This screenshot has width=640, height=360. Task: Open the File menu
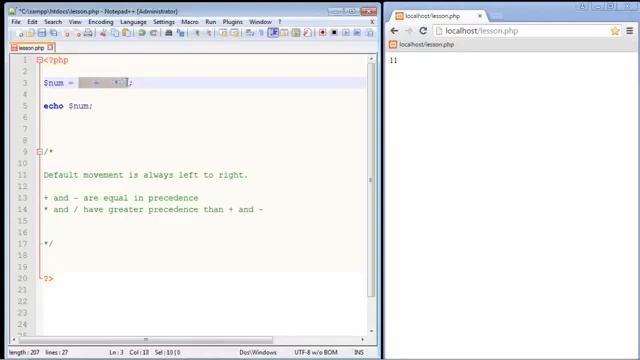click(x=16, y=22)
